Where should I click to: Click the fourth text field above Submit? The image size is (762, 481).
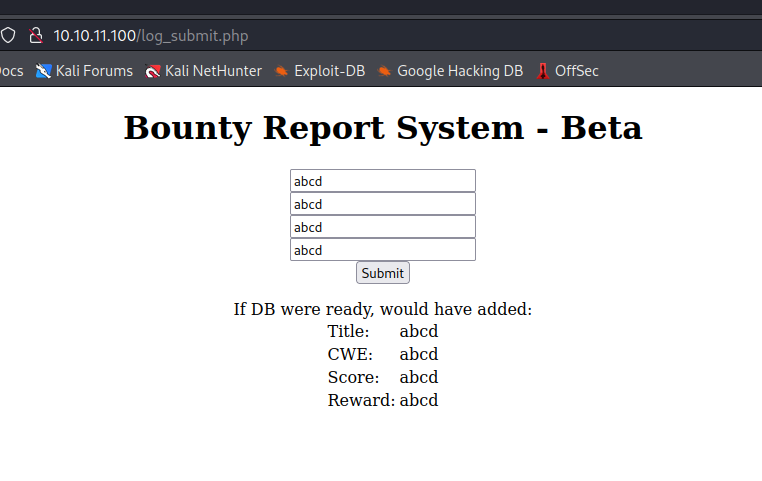pos(382,250)
